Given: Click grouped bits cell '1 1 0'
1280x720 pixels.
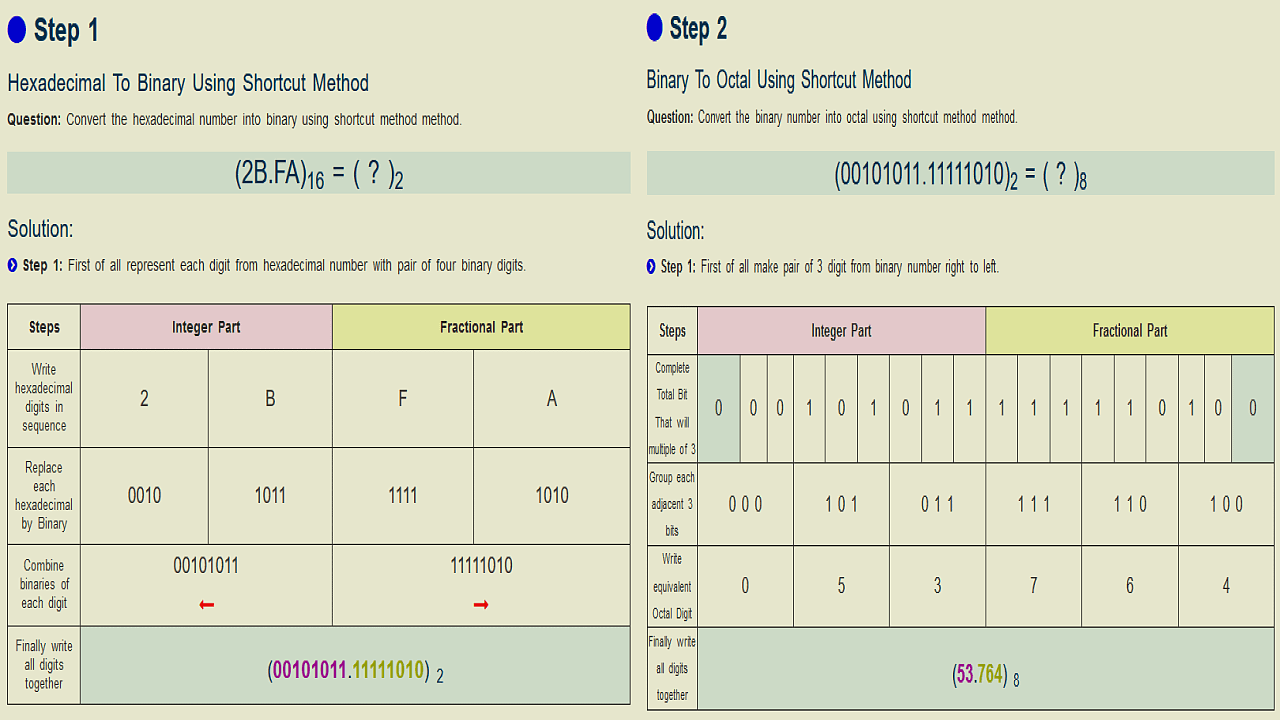Looking at the screenshot, I should [x=1130, y=504].
